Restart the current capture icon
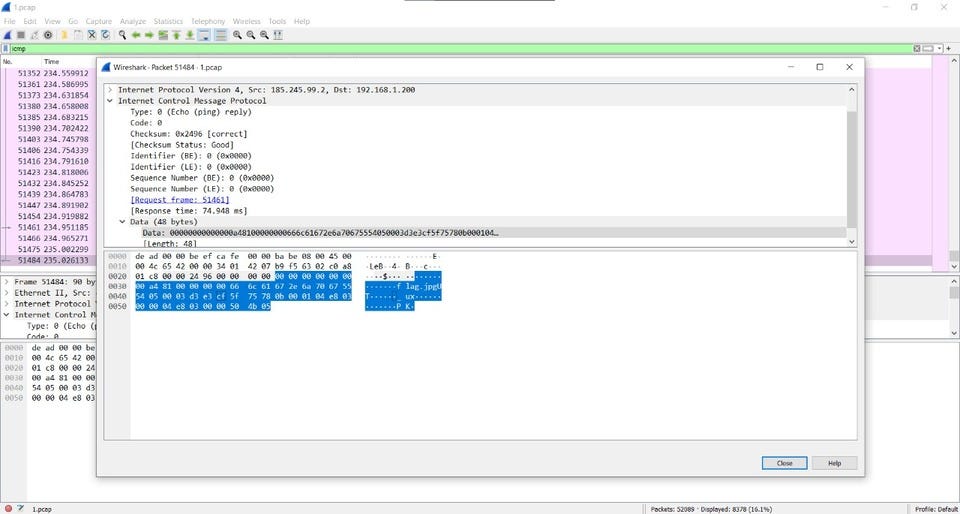960x514 pixels. (34, 35)
